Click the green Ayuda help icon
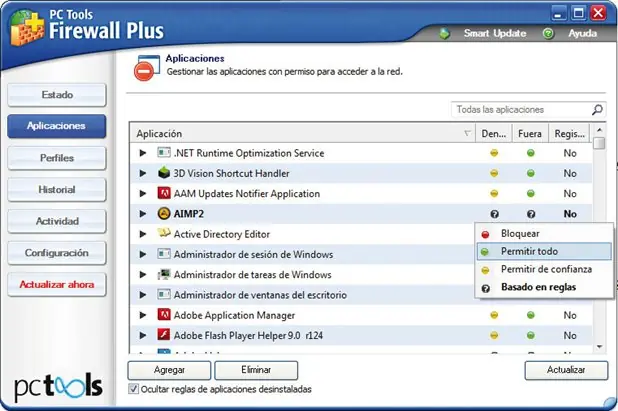This screenshot has width=618, height=411. point(548,34)
